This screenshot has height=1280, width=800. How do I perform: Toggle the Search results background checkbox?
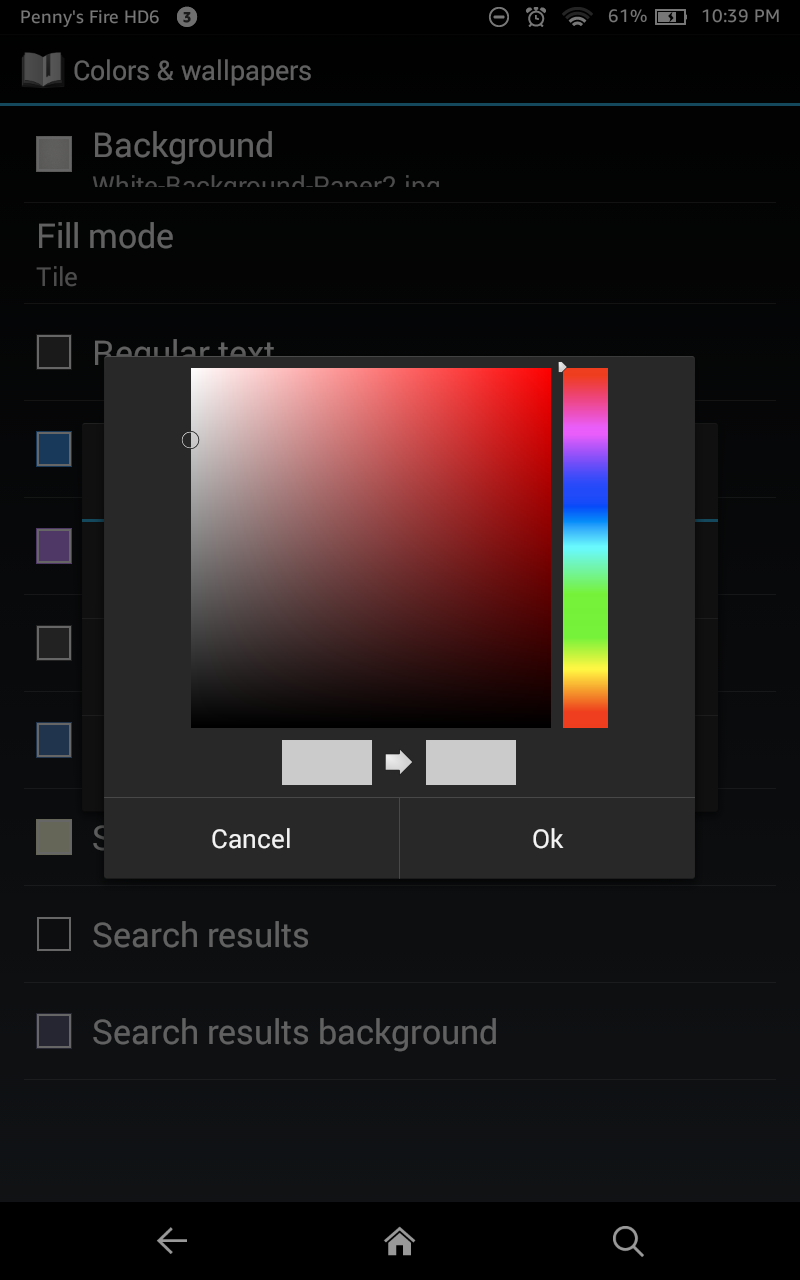tap(54, 1031)
